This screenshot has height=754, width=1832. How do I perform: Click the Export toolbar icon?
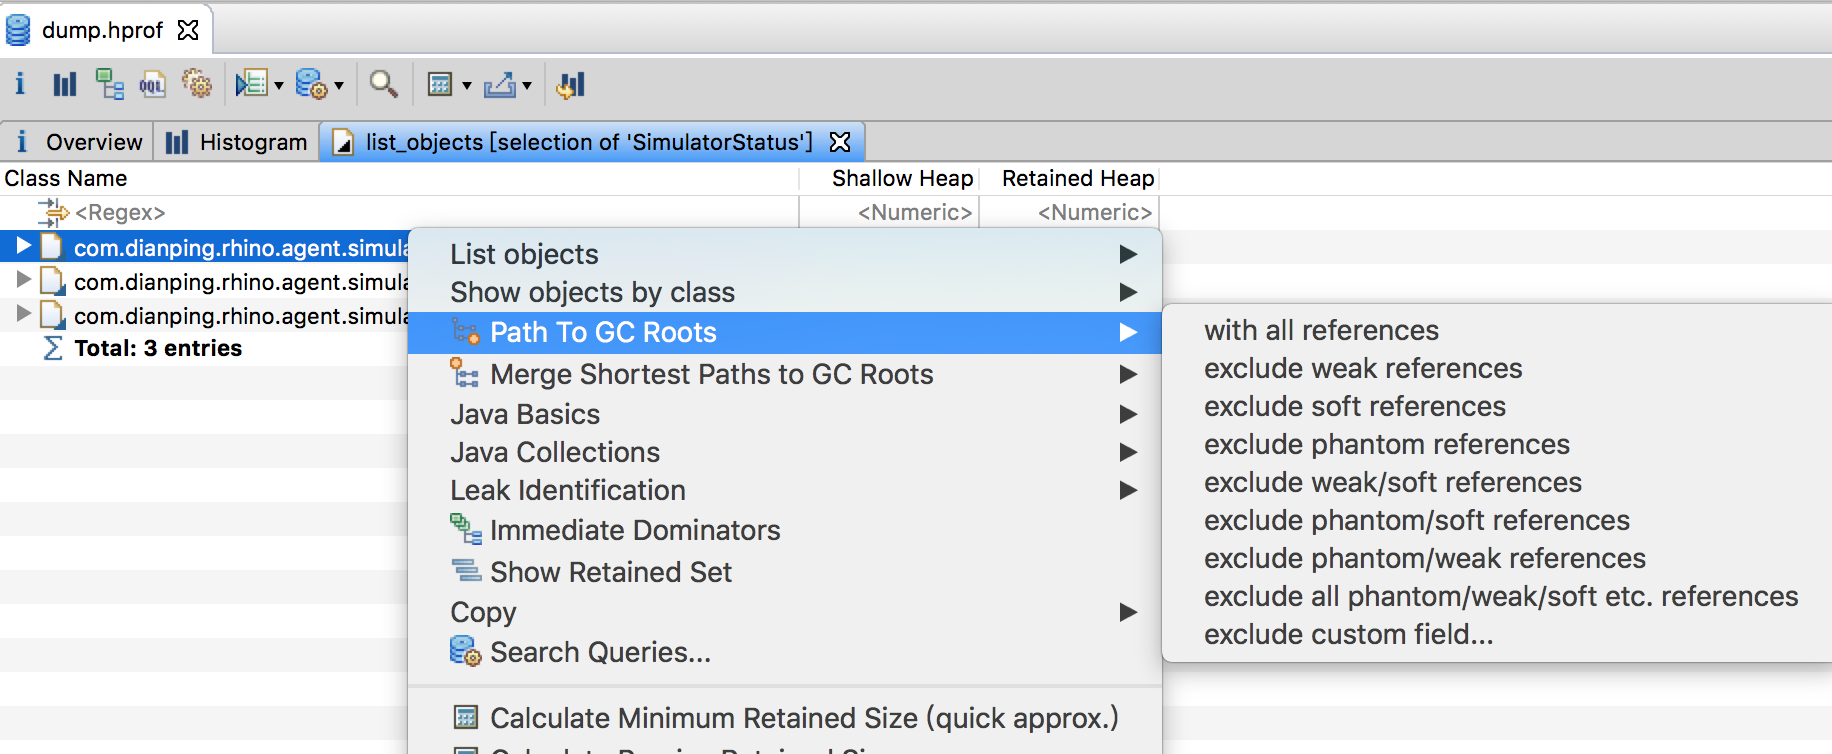coord(499,84)
